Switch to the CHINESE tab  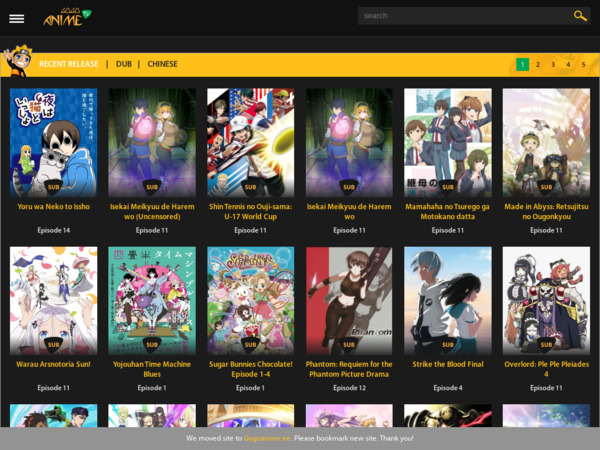pyautogui.click(x=162, y=64)
